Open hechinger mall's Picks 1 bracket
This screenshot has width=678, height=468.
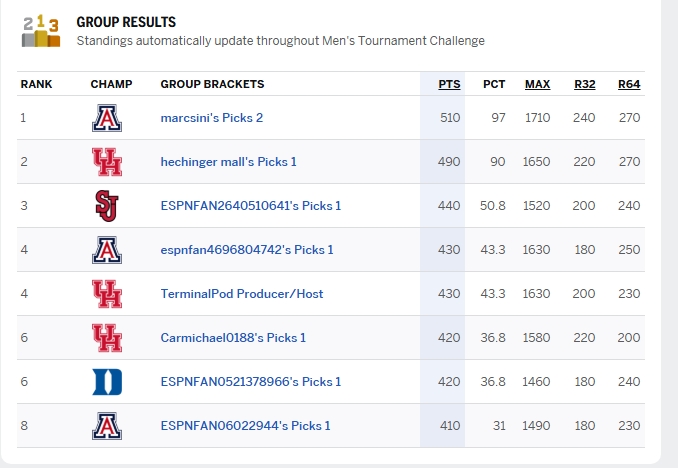[228, 162]
